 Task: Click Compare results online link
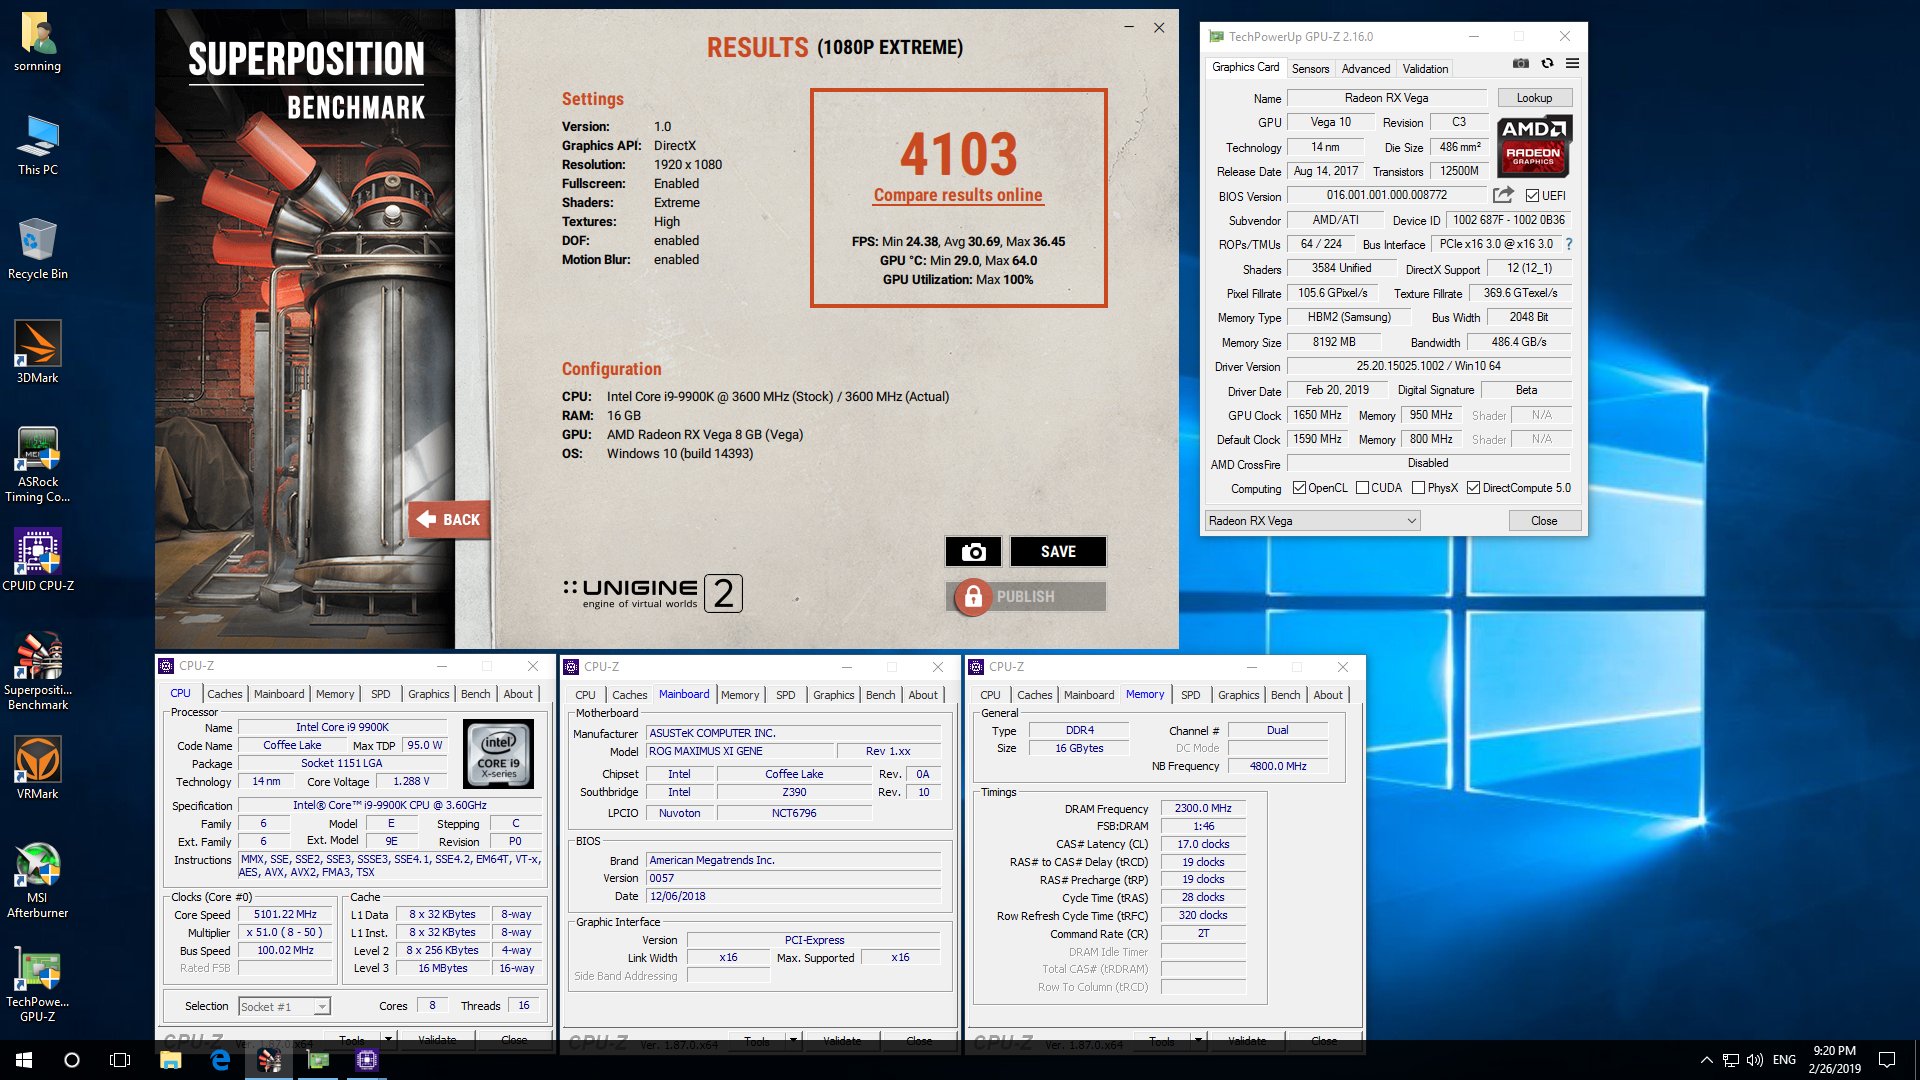[x=958, y=196]
